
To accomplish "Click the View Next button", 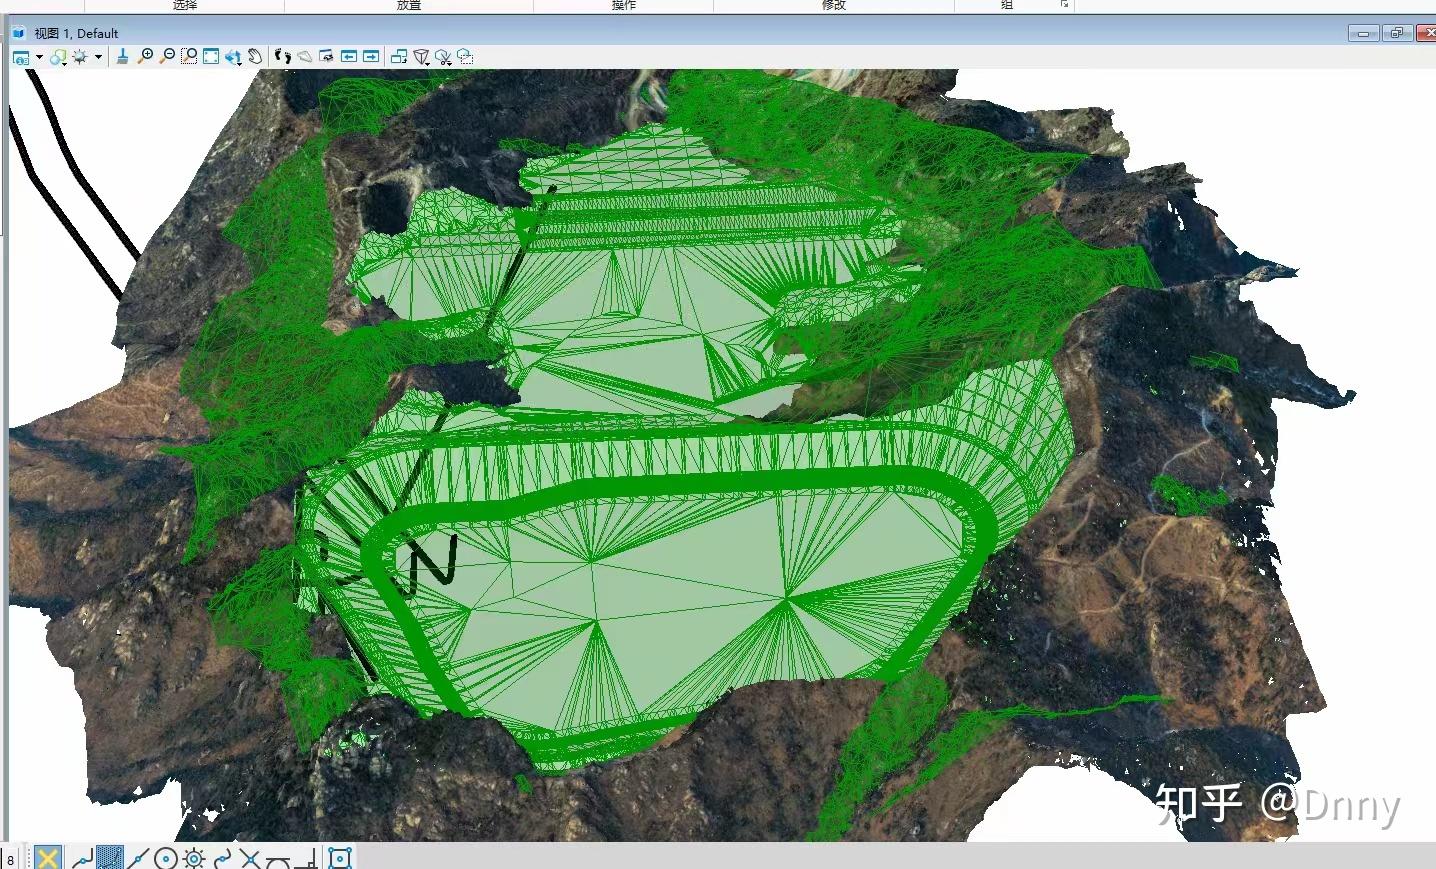I will [371, 57].
